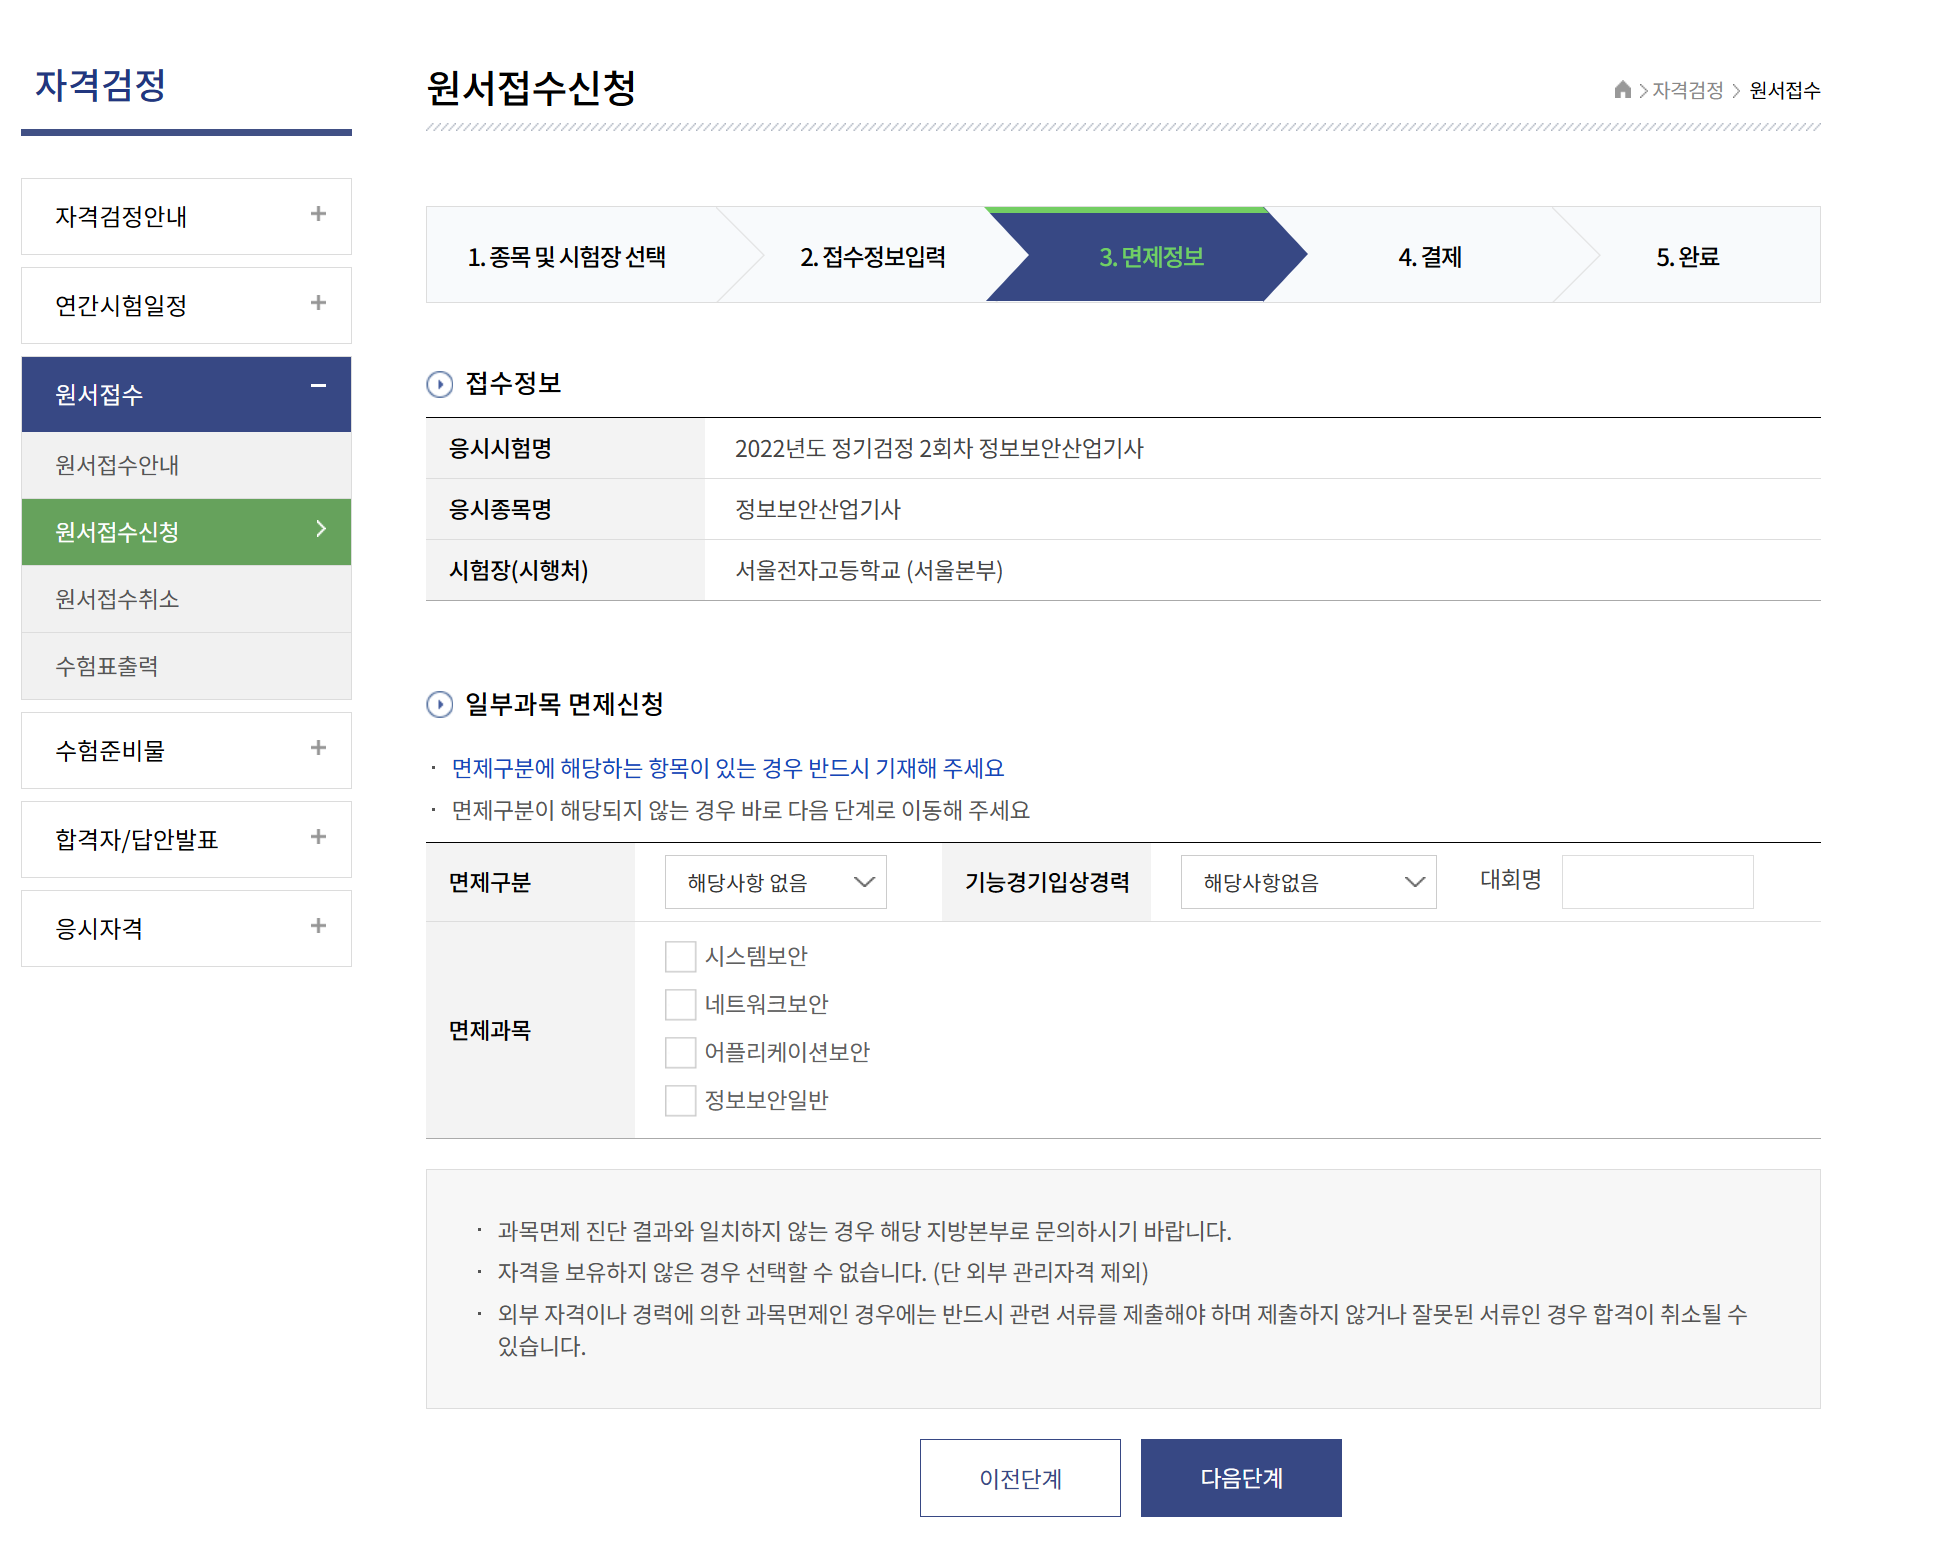Click the 대회명 input field
The image size is (1942, 1544).
(1657, 882)
